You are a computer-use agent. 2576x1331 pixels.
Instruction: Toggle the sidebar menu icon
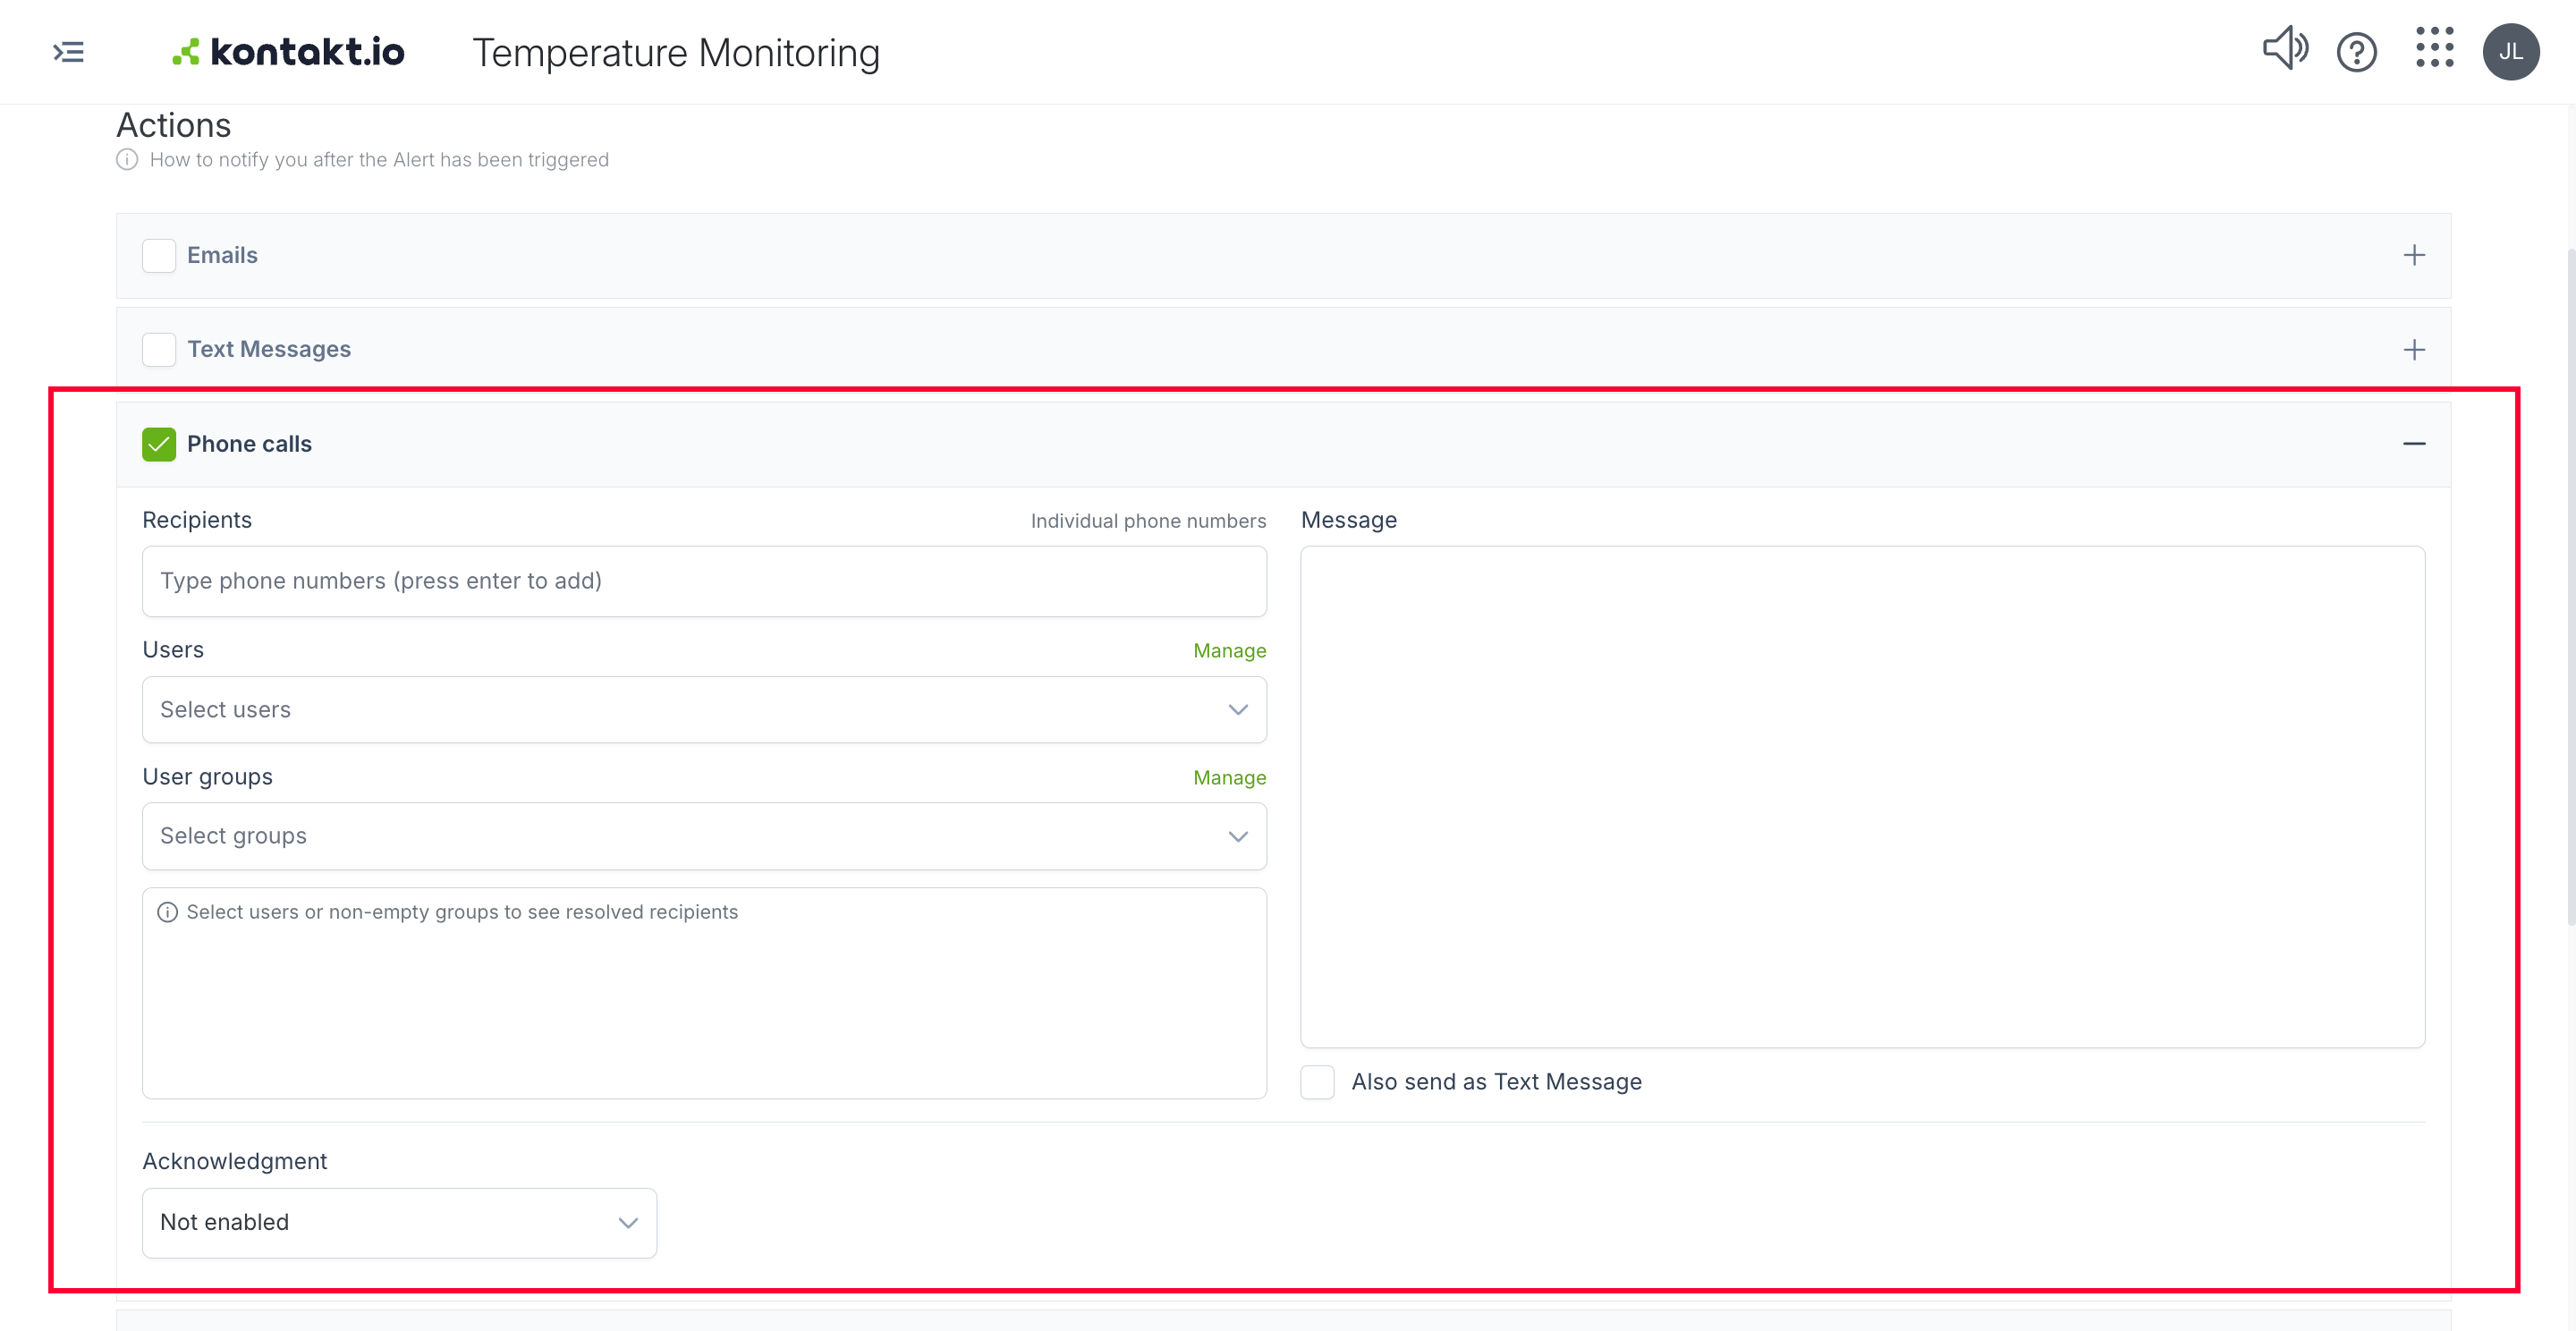(x=68, y=52)
